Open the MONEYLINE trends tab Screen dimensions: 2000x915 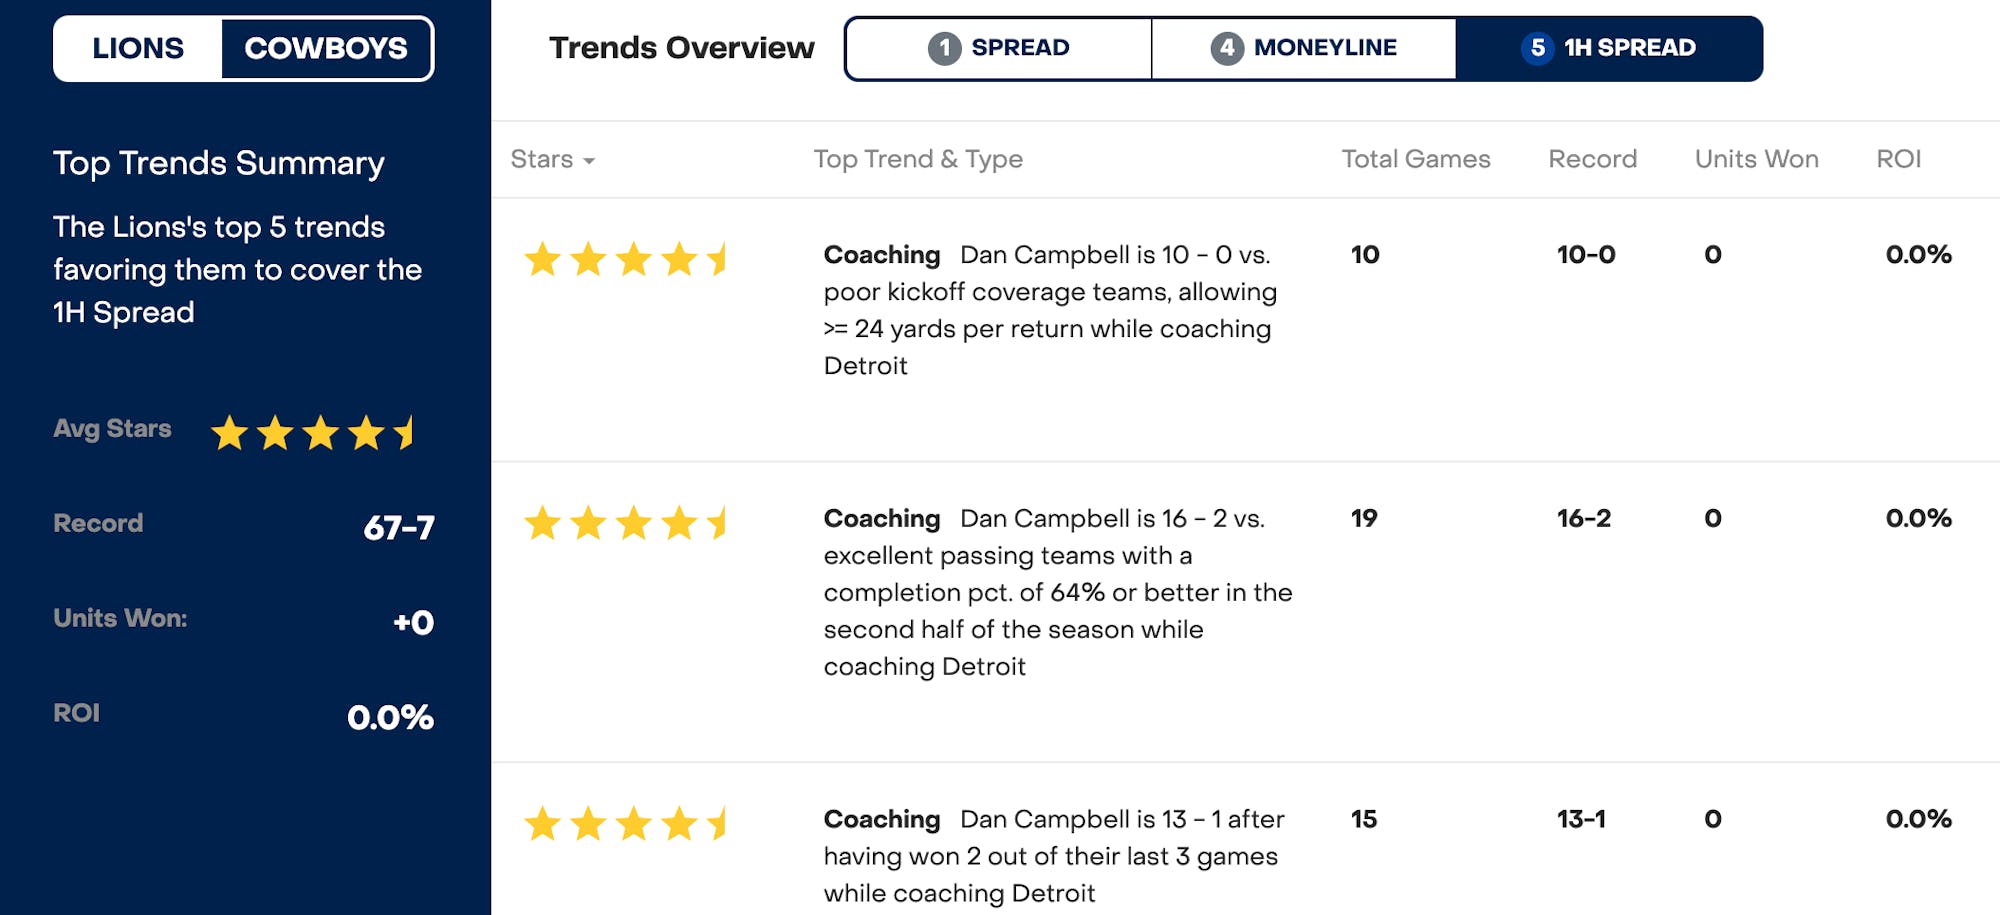point(1304,48)
